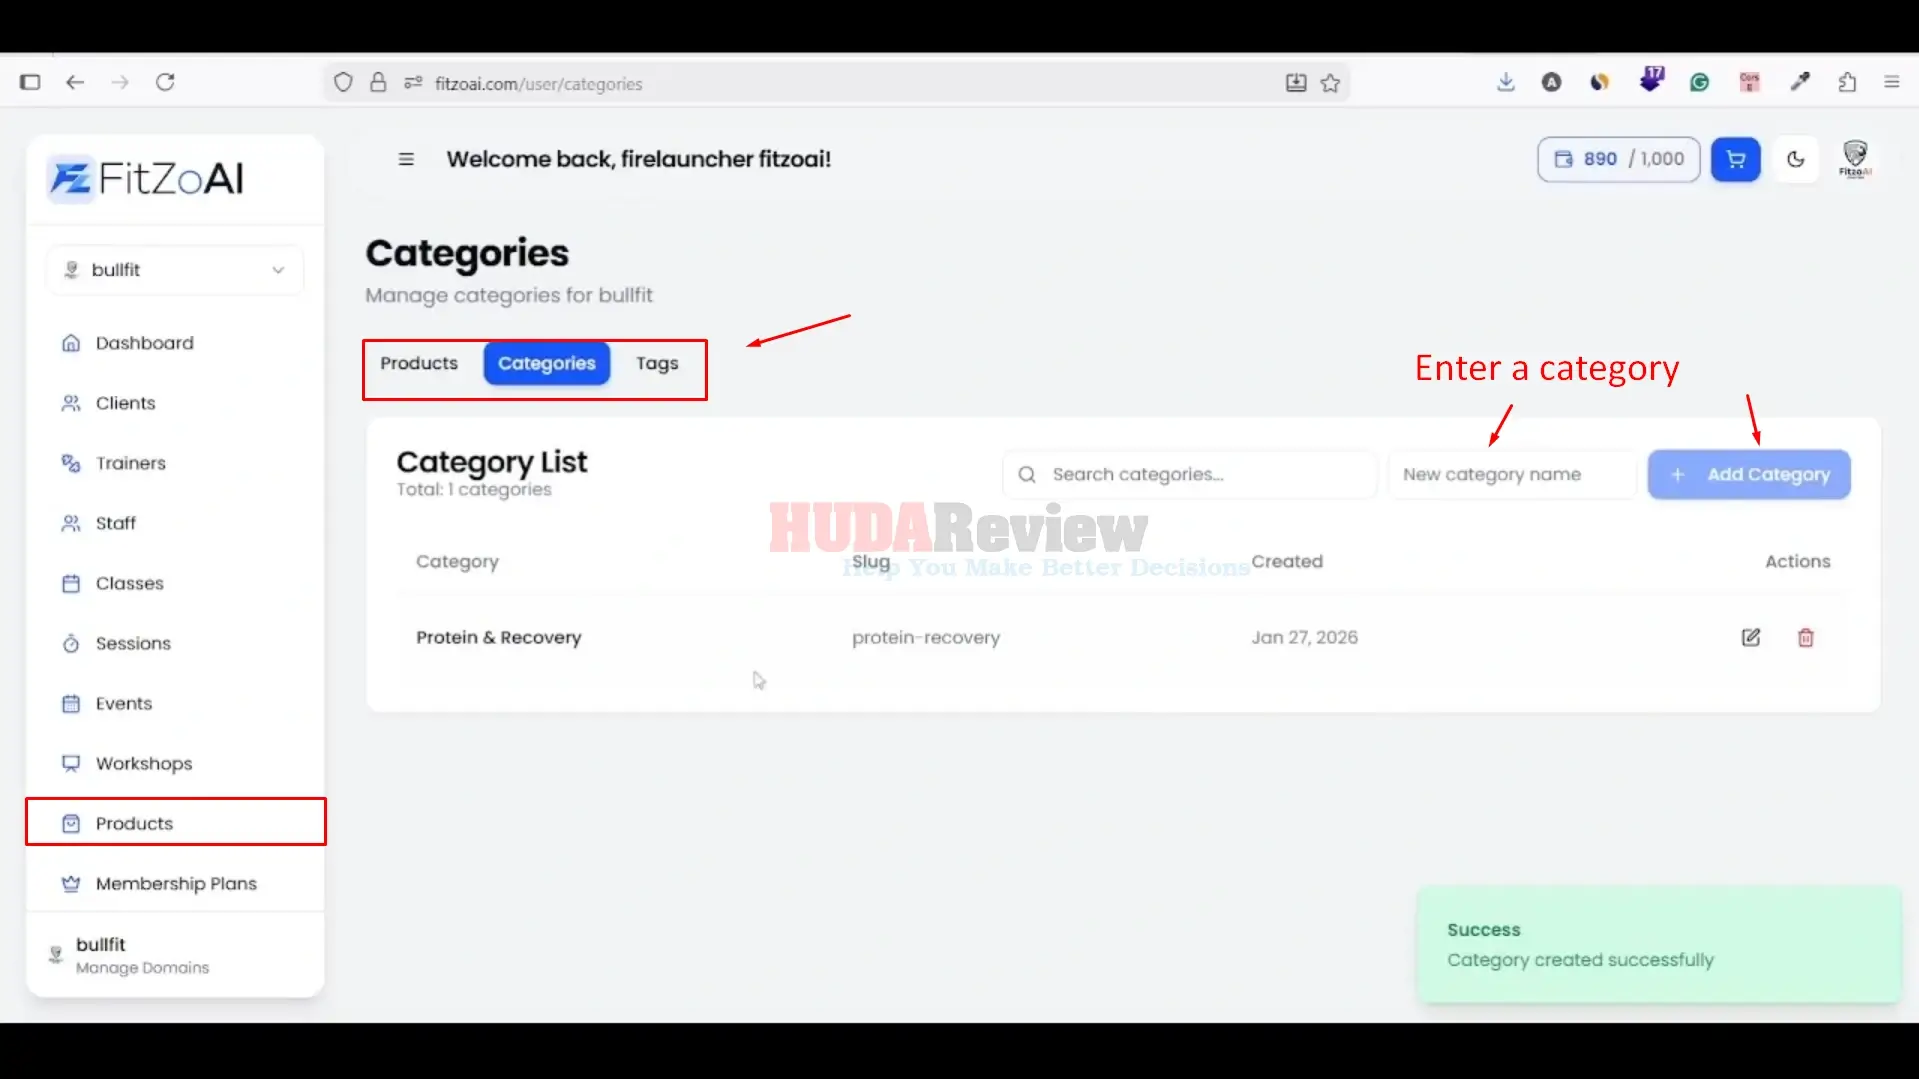Open the browser extensions puzzle icon
The width and height of the screenshot is (1919, 1079).
coord(1847,82)
